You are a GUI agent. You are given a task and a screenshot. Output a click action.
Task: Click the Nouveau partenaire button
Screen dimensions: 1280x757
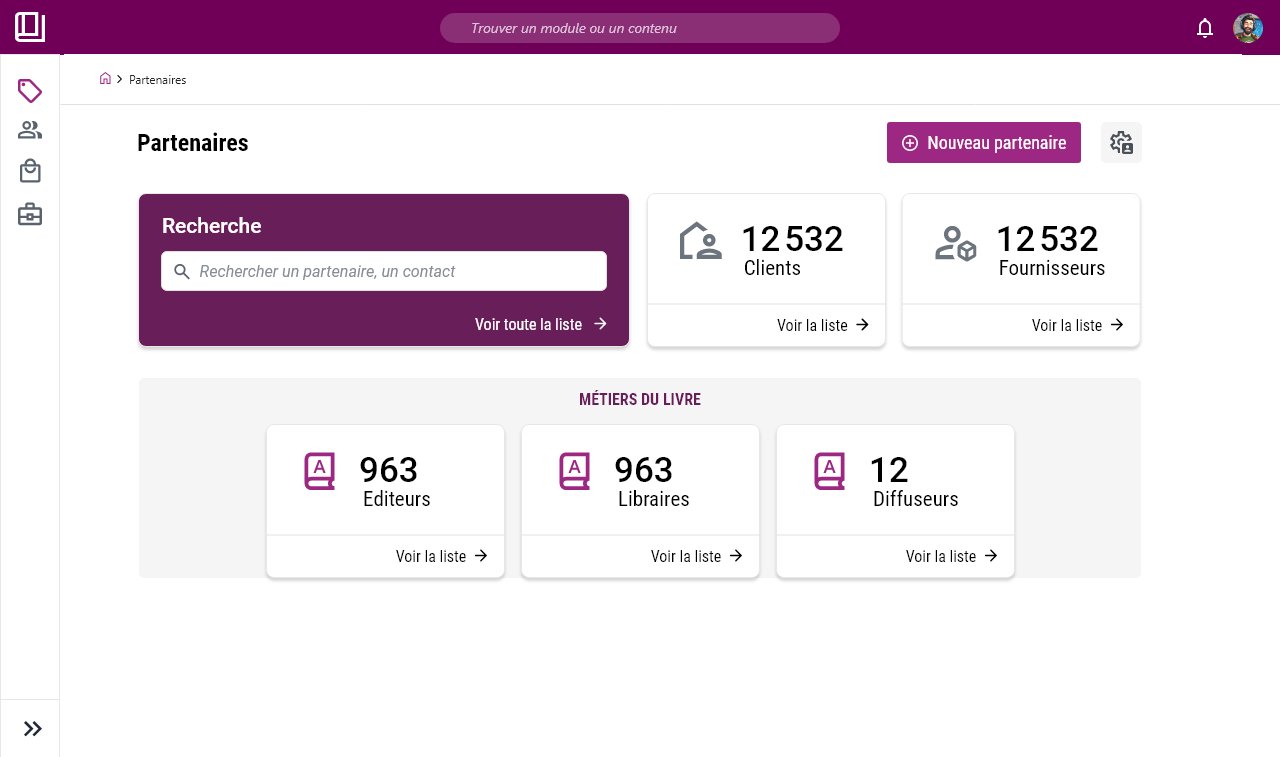pyautogui.click(x=983, y=143)
